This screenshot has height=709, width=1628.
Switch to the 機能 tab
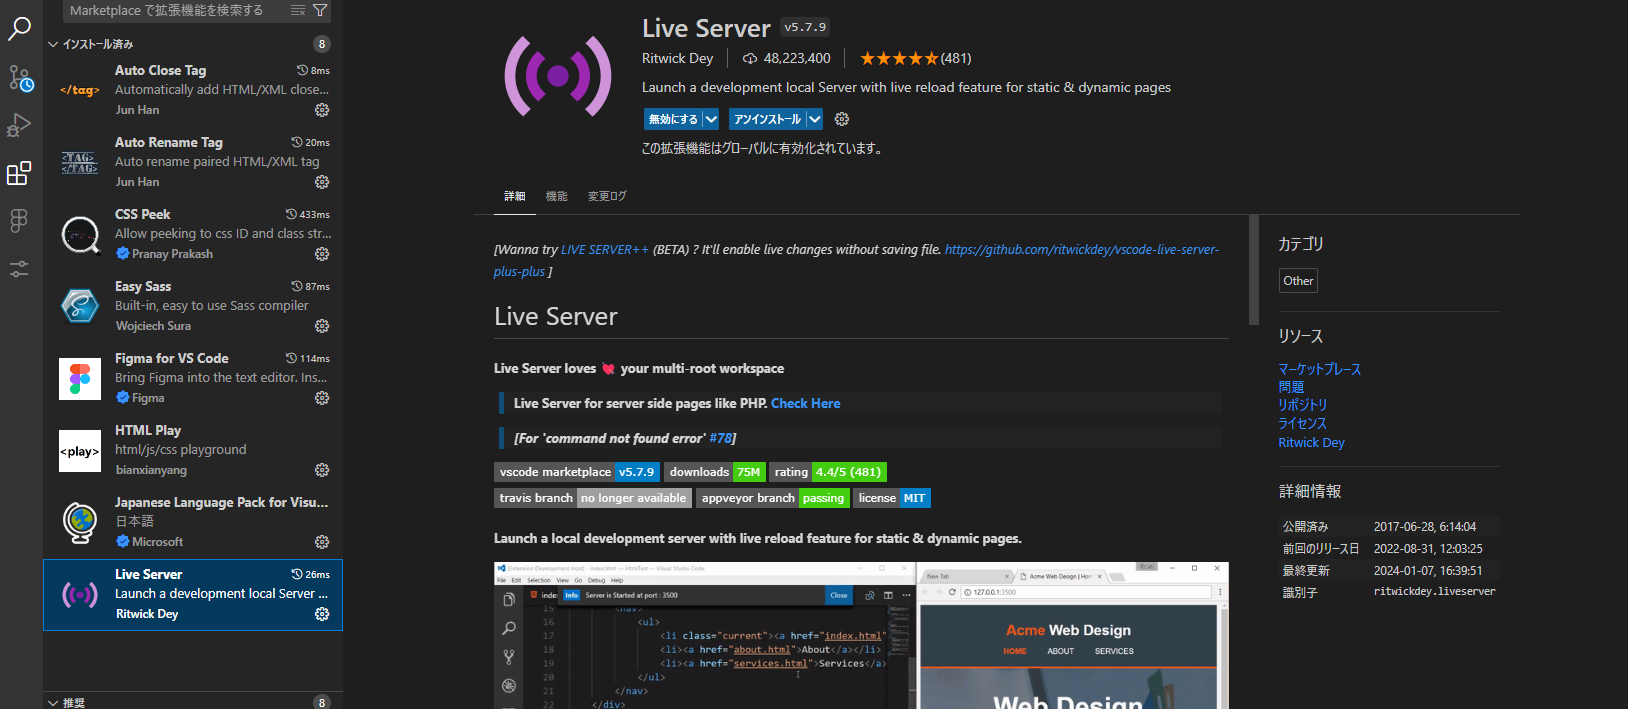pyautogui.click(x=557, y=196)
